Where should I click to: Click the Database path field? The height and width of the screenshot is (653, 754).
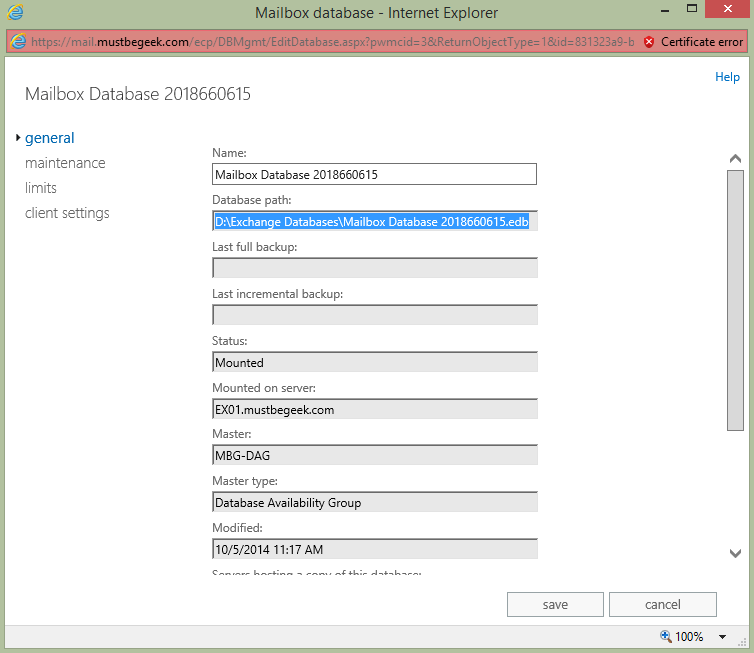(x=374, y=221)
